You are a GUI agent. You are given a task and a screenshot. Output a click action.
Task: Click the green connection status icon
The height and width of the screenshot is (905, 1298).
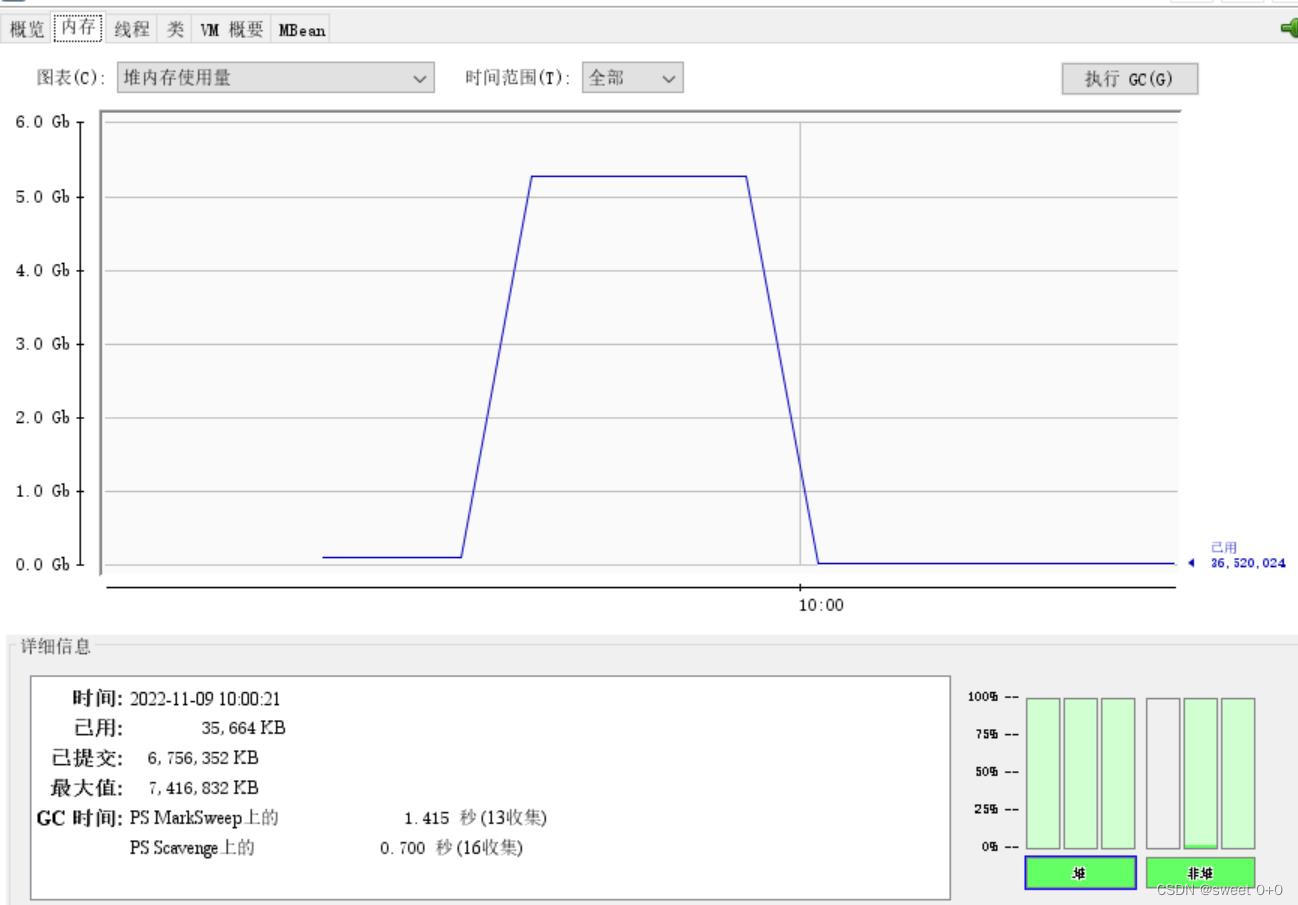coord(1289,28)
